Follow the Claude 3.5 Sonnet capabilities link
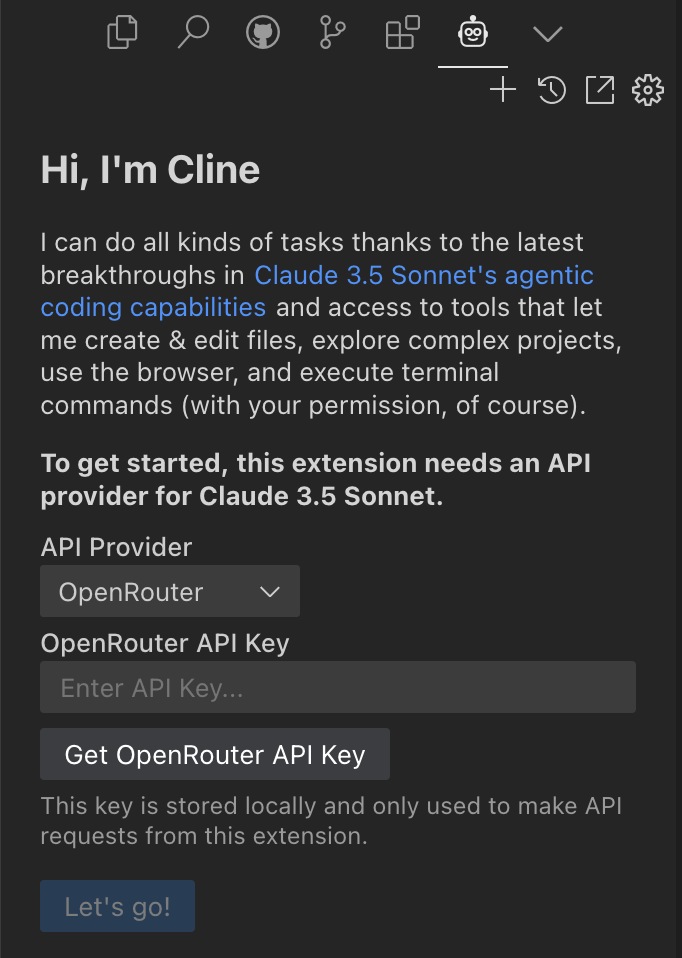Screen dimensions: 682x958 click(x=424, y=275)
